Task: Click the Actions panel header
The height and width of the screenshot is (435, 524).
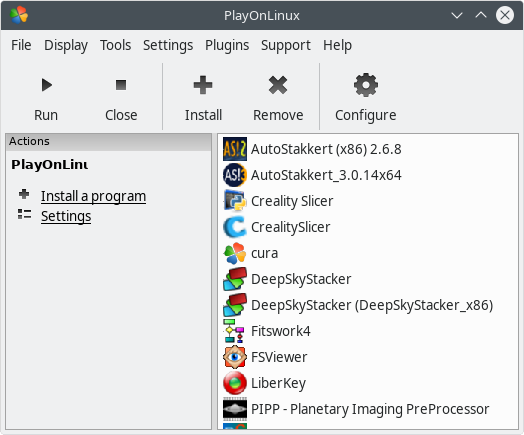Action: click(109, 142)
